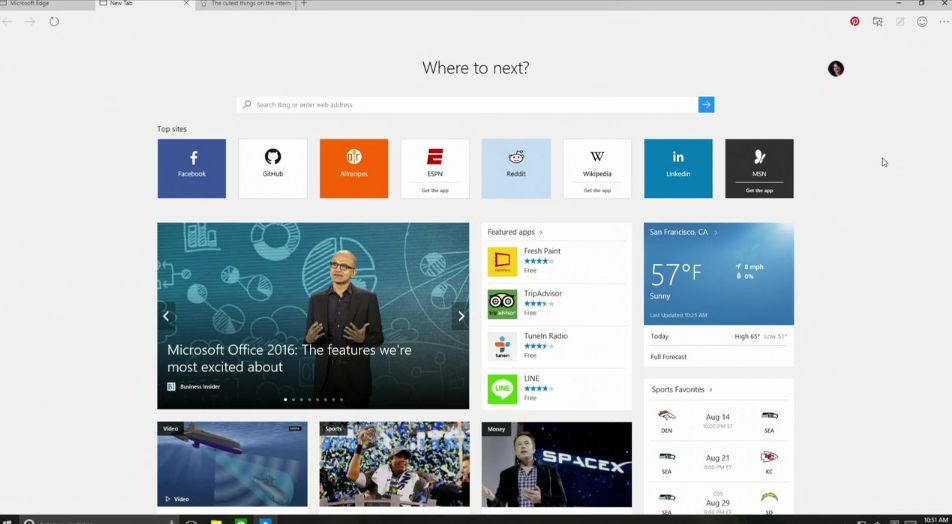Click the TripAdvisor app name
This screenshot has height=524, width=952.
coord(543,293)
